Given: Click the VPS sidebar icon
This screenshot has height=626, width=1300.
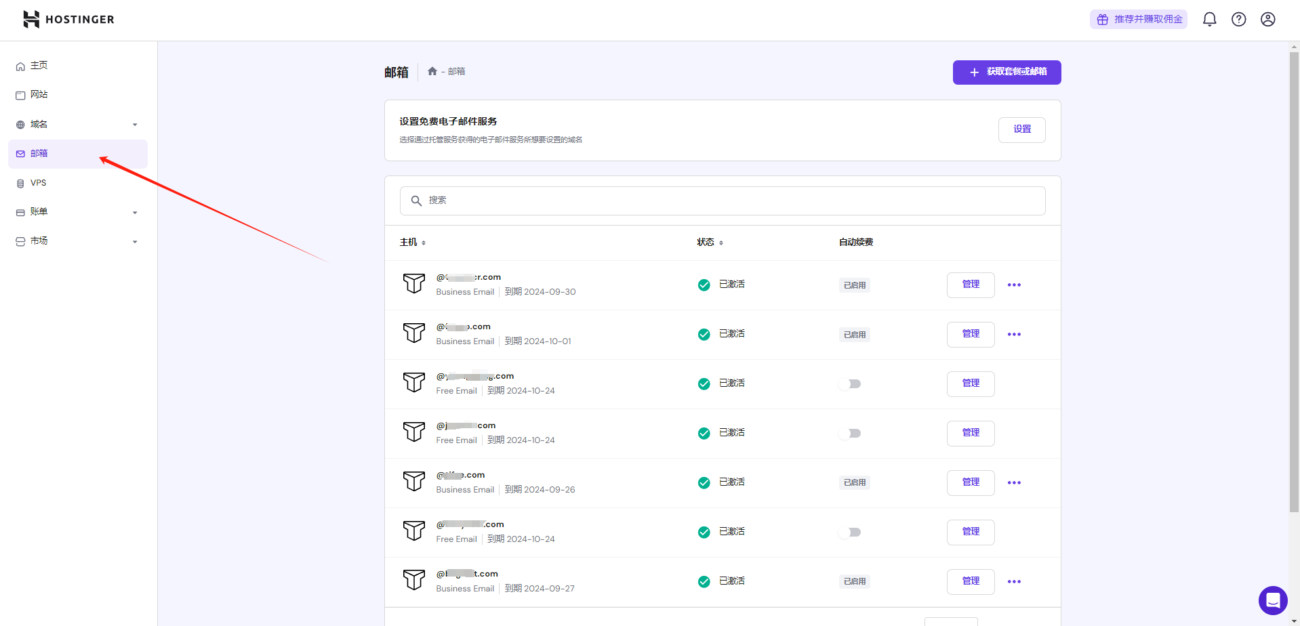Looking at the screenshot, I should pyautogui.click(x=20, y=182).
